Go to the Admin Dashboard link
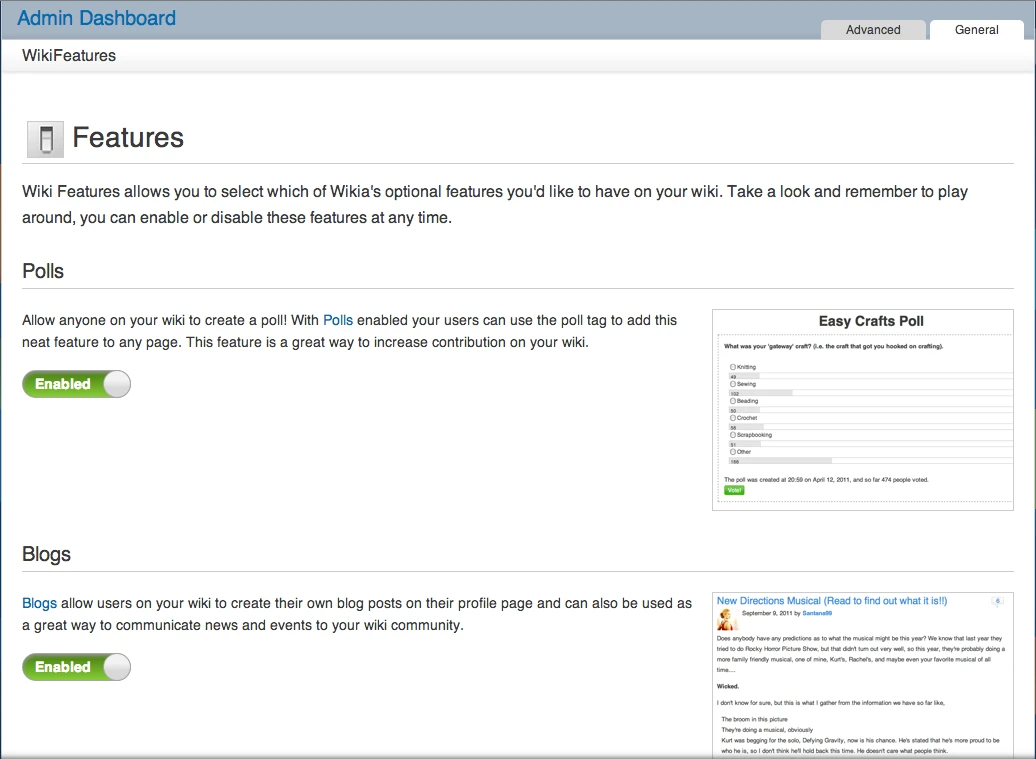Viewport: 1036px width, 759px height. [96, 18]
